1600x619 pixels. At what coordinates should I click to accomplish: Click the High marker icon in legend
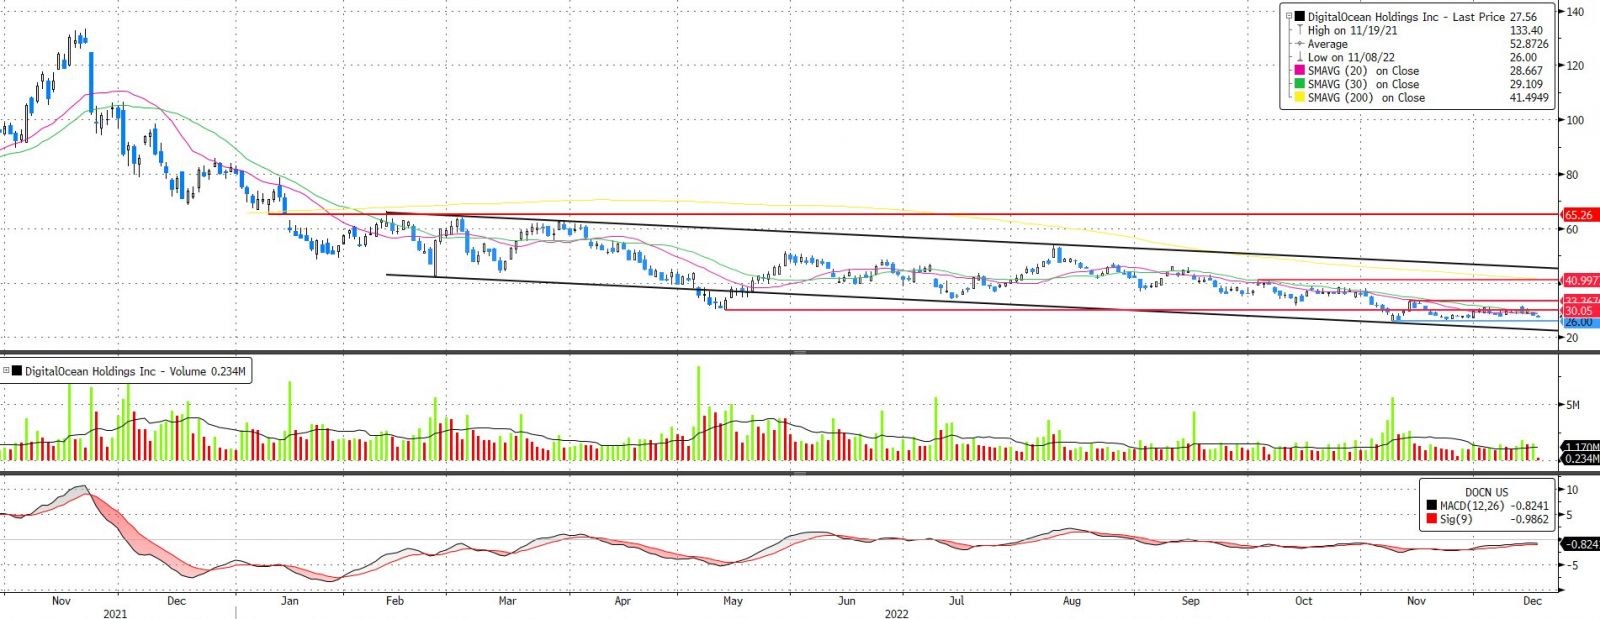tap(1299, 31)
